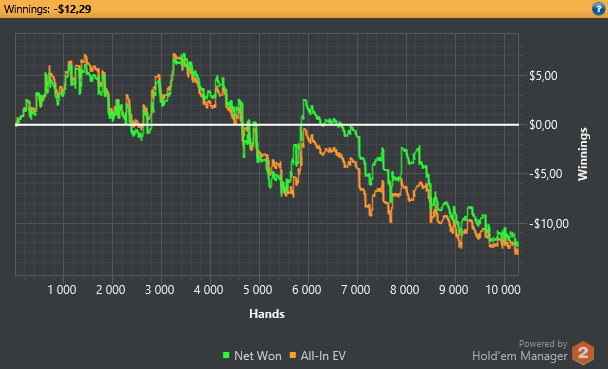Select the 3 000 hands axis label
This screenshot has height=369, width=608.
159,290
